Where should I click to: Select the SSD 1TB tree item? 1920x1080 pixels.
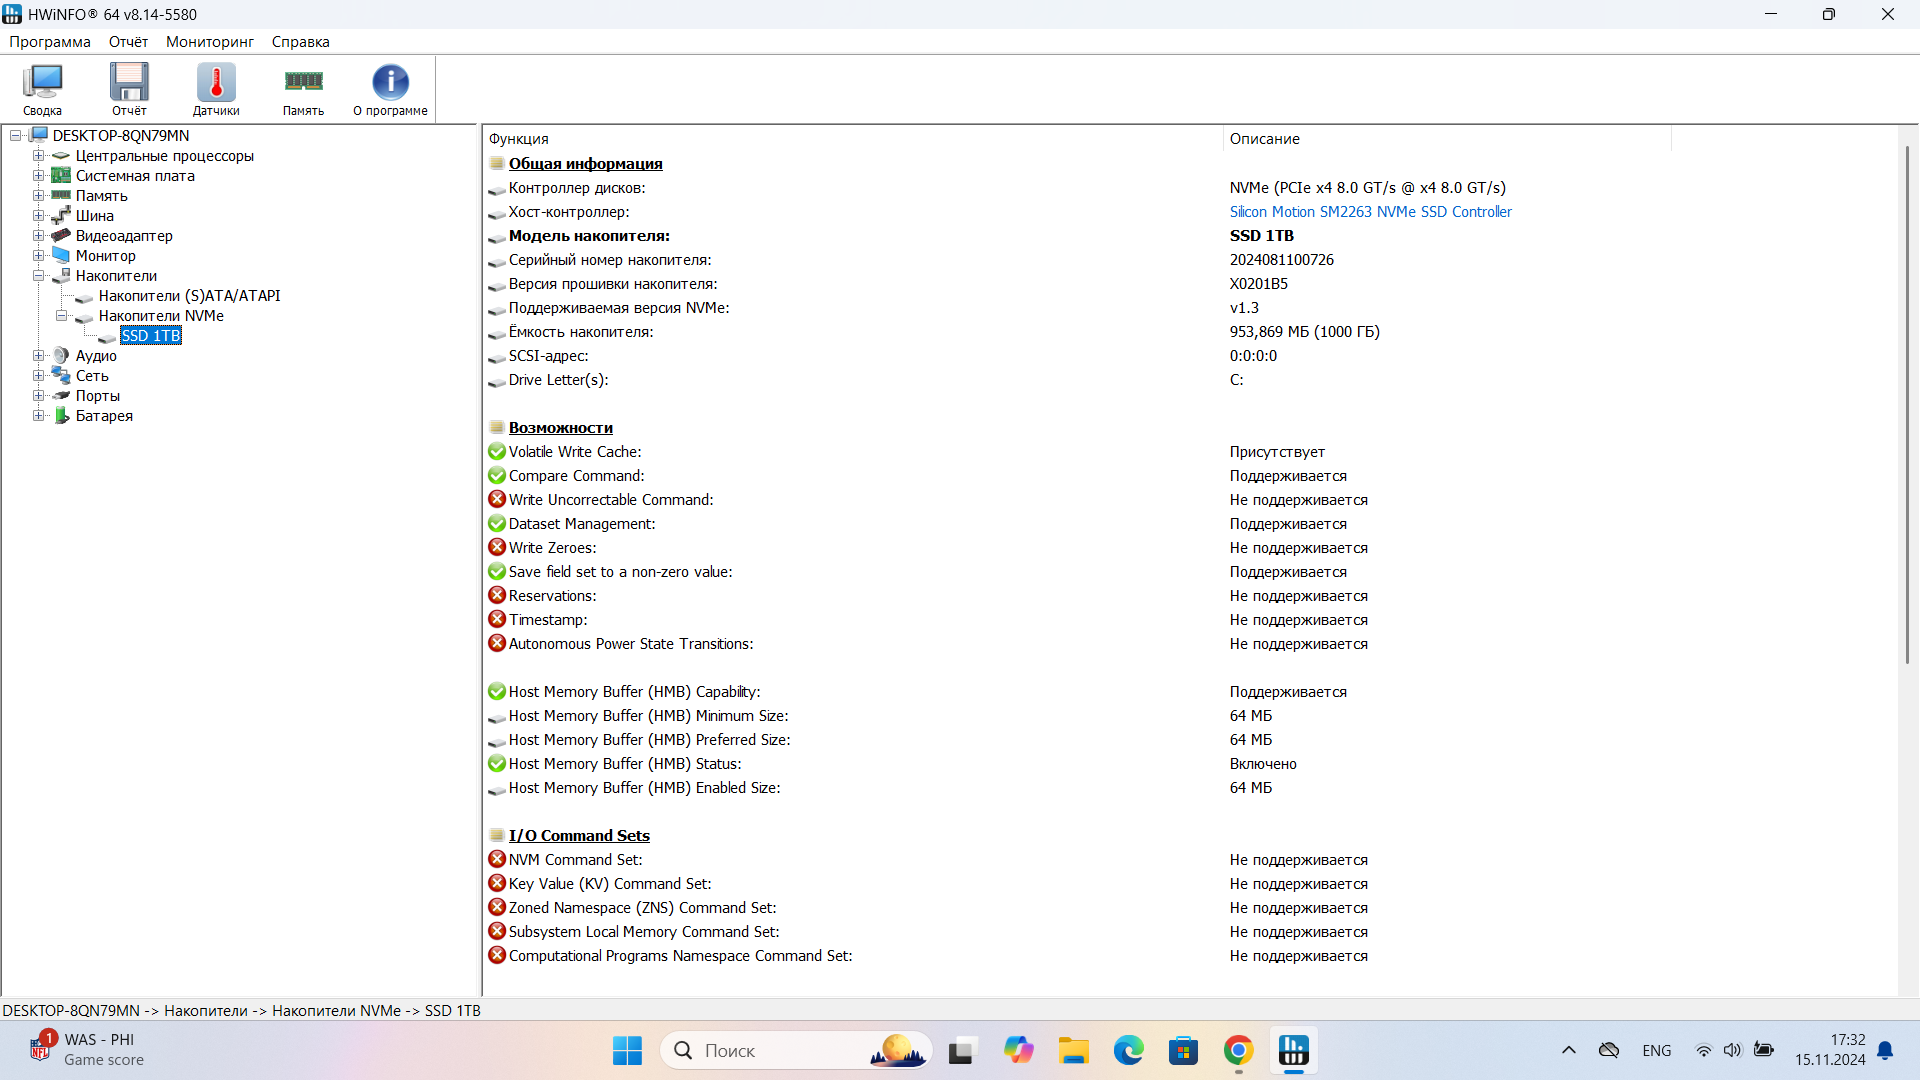(151, 336)
